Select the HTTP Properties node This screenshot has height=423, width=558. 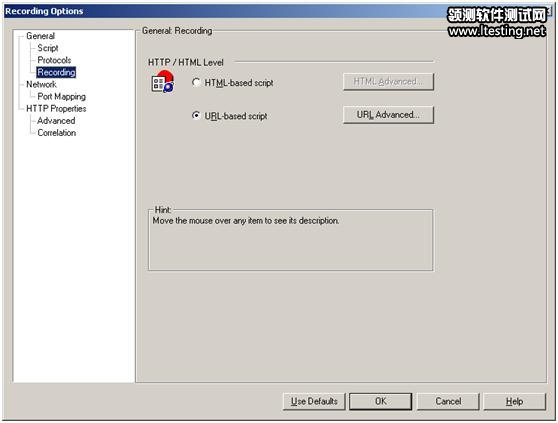[56, 109]
